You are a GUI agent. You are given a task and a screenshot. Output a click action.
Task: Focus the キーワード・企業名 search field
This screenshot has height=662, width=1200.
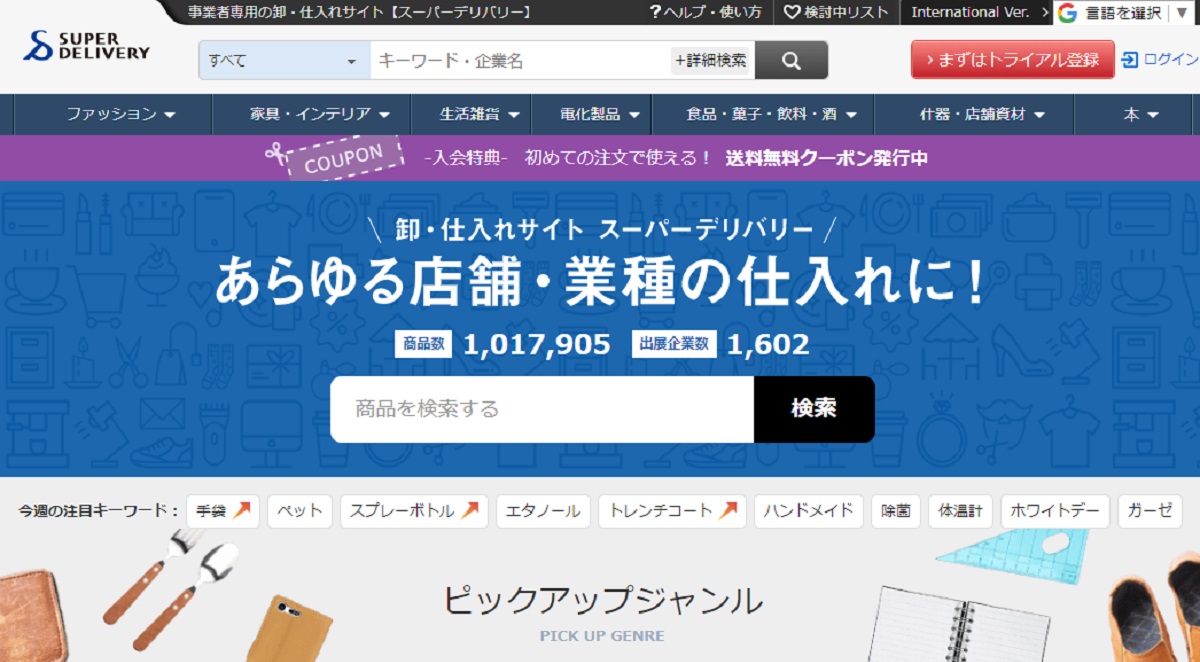tap(520, 61)
